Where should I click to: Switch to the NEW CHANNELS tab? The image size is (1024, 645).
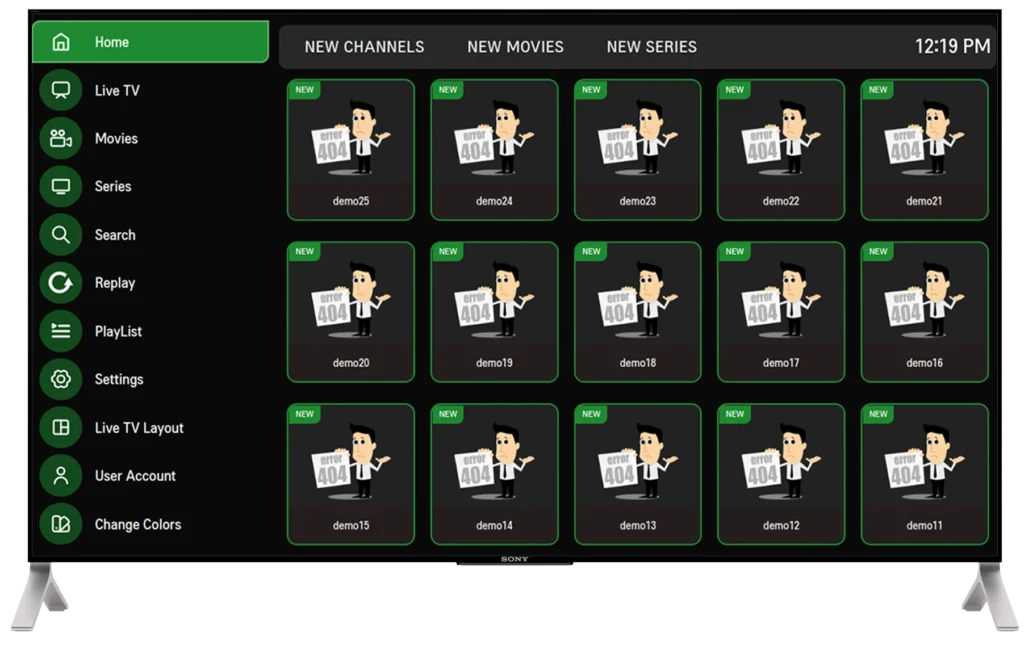tap(364, 47)
